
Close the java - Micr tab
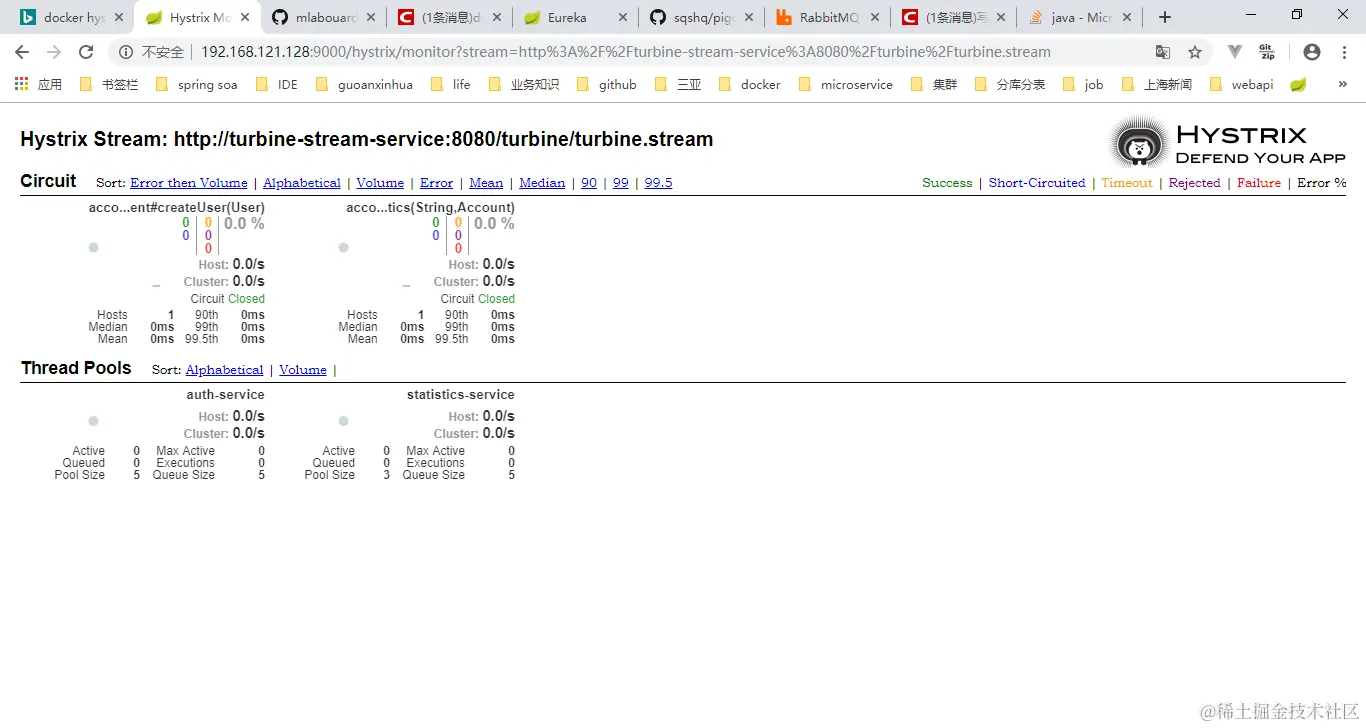coord(1127,17)
